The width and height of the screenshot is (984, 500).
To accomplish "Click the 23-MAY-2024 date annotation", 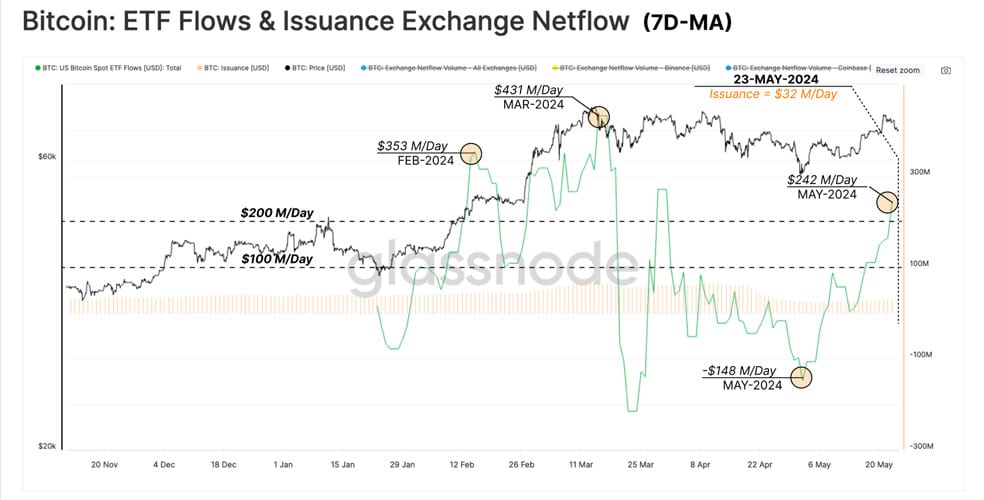I will (776, 79).
